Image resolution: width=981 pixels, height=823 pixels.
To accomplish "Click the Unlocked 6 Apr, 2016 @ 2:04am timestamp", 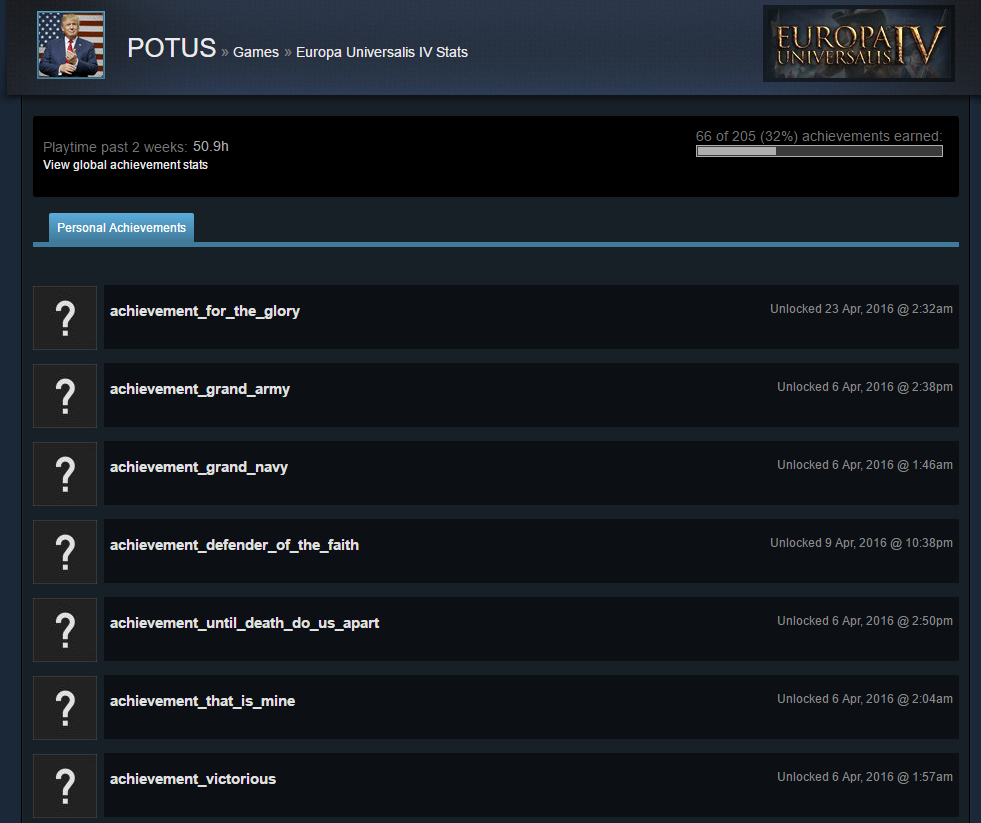I will (865, 698).
